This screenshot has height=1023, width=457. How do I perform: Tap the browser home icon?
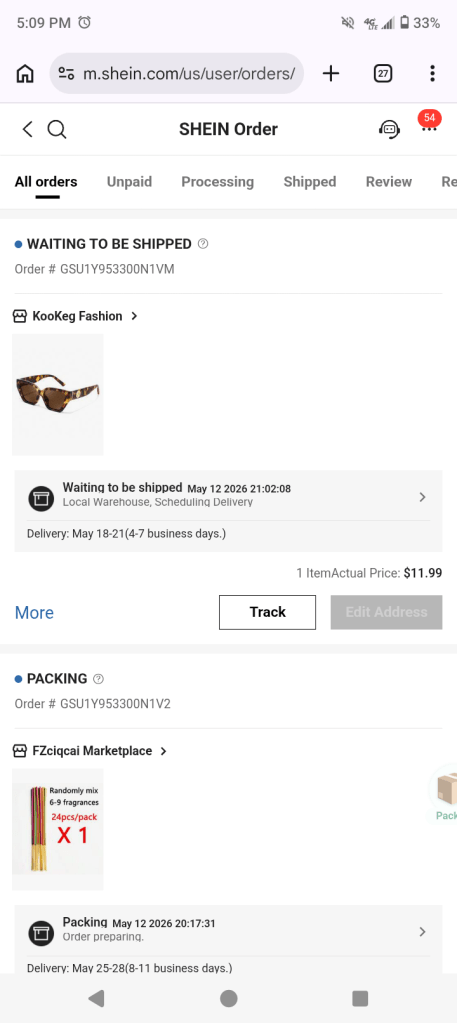point(25,74)
